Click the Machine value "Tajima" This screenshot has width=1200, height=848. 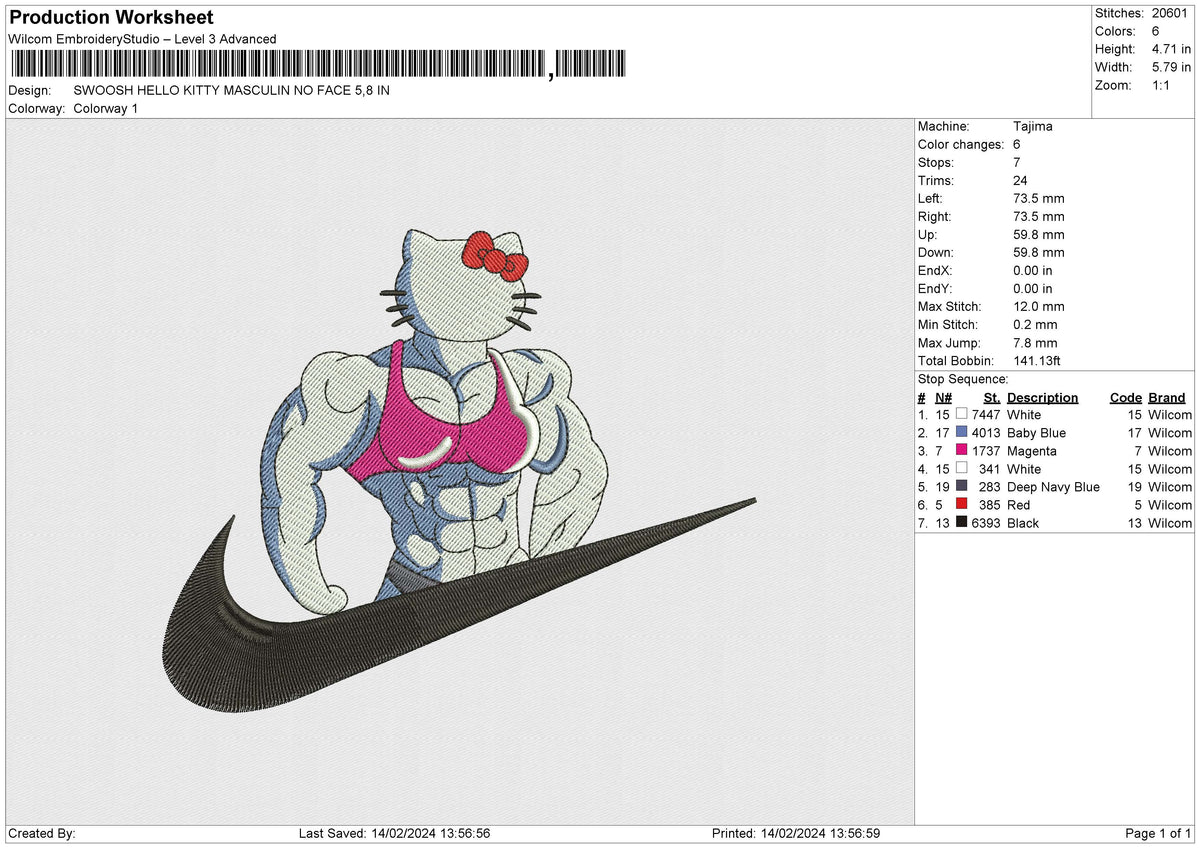(x=1033, y=126)
